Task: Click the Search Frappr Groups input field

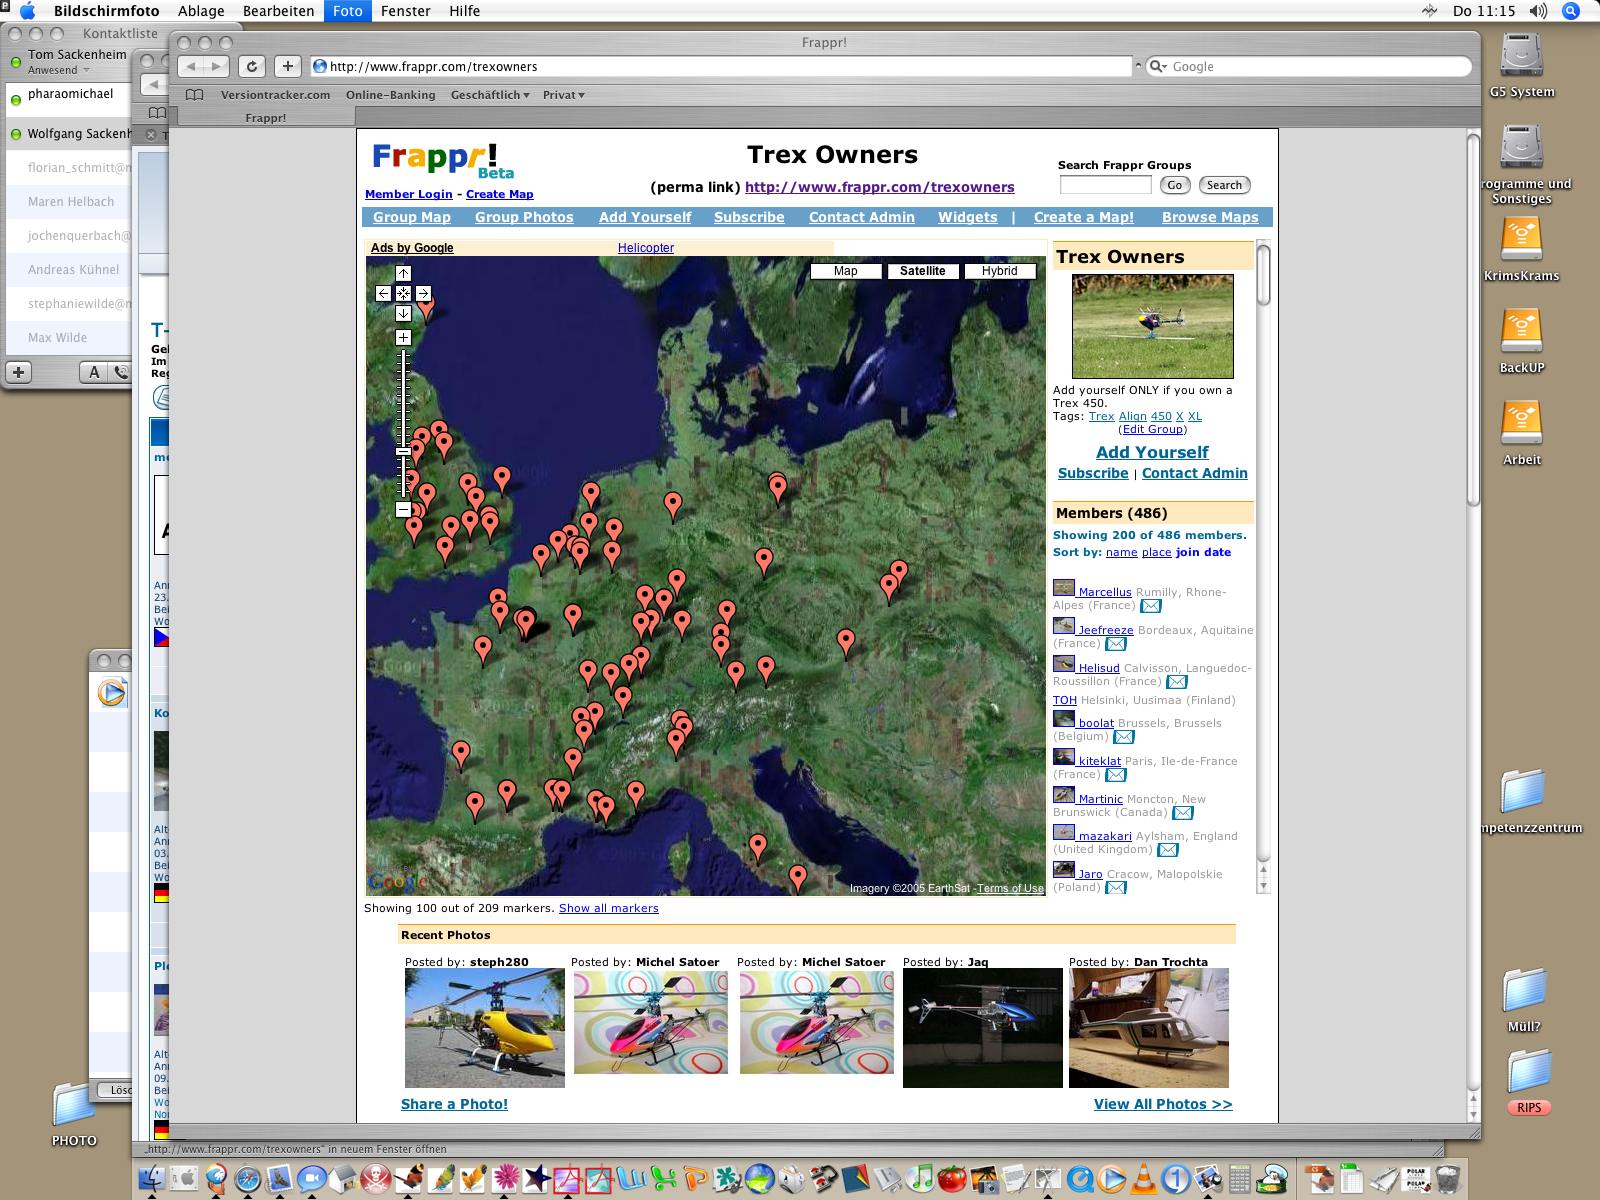Action: coord(1105,185)
